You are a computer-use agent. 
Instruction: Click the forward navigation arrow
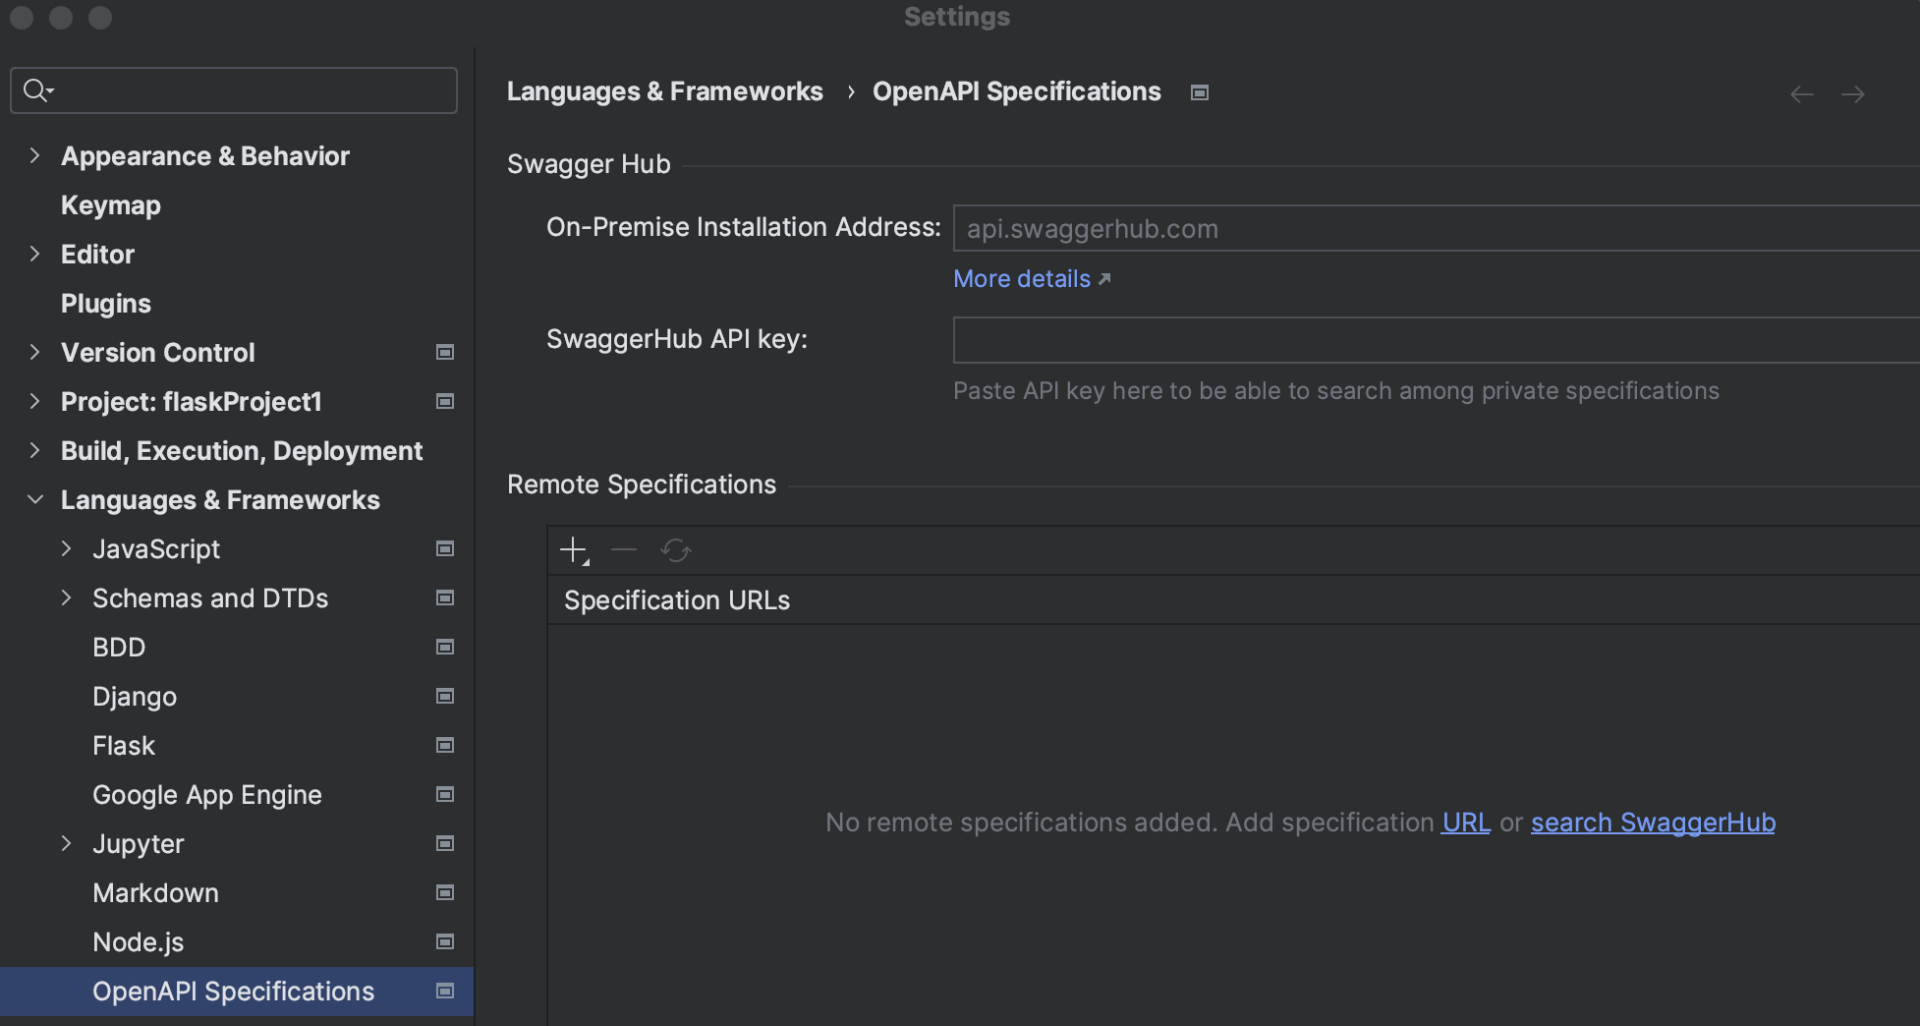click(x=1852, y=94)
